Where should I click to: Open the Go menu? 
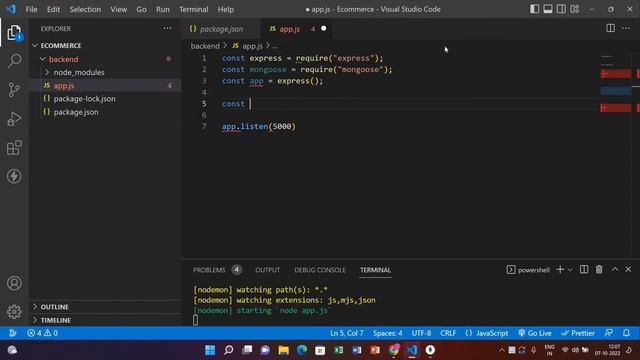[141, 9]
